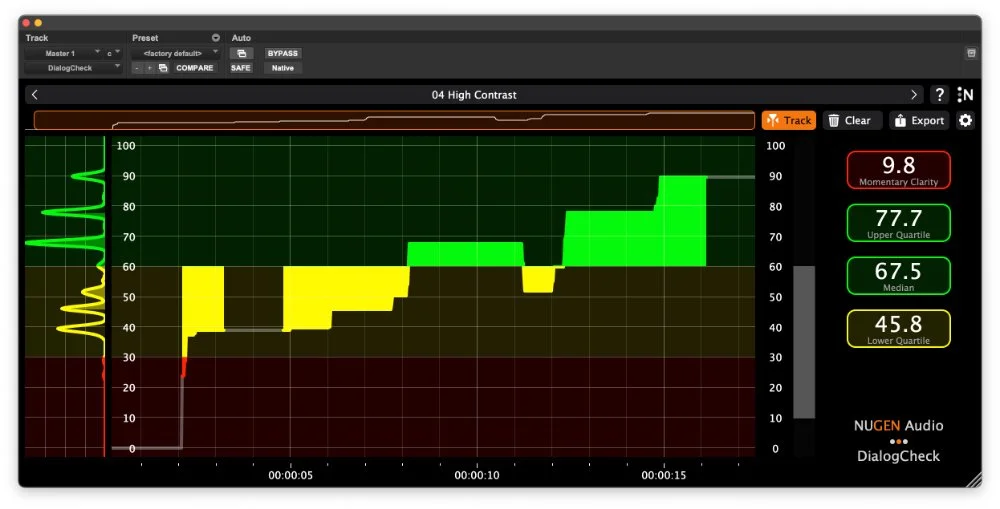Open the factory default preset list

click(x=175, y=53)
